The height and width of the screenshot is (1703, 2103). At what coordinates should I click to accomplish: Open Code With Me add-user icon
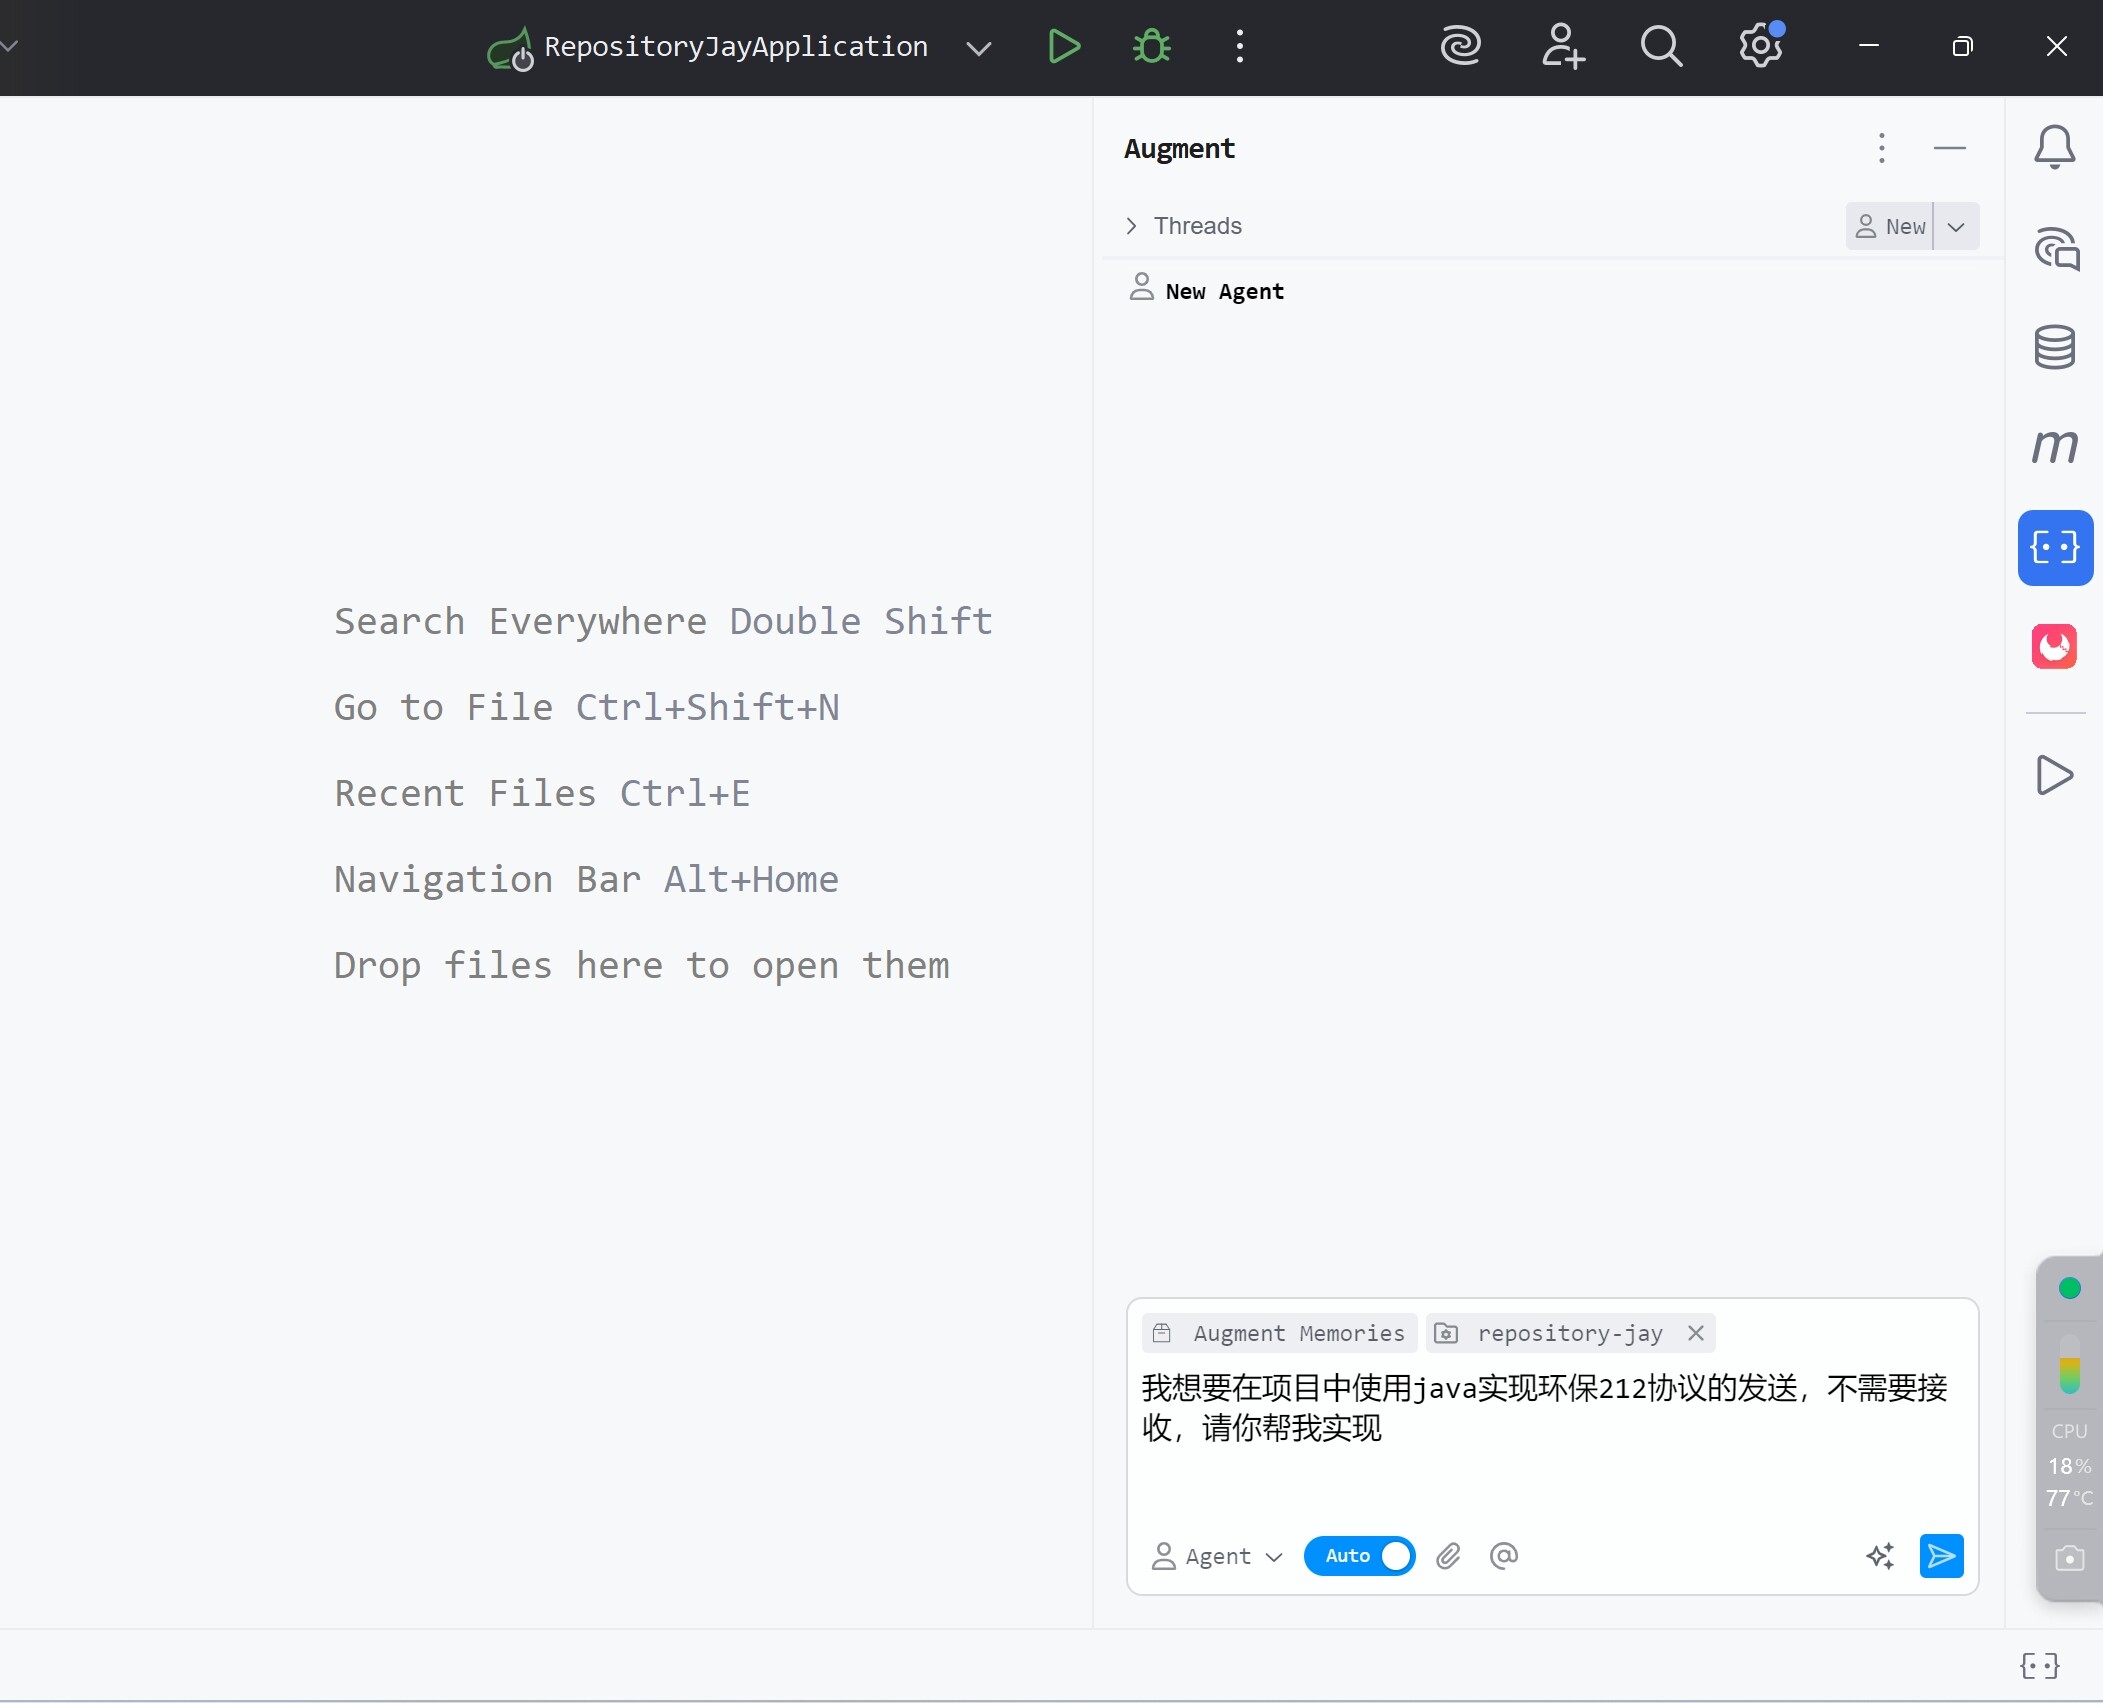coord(1563,46)
